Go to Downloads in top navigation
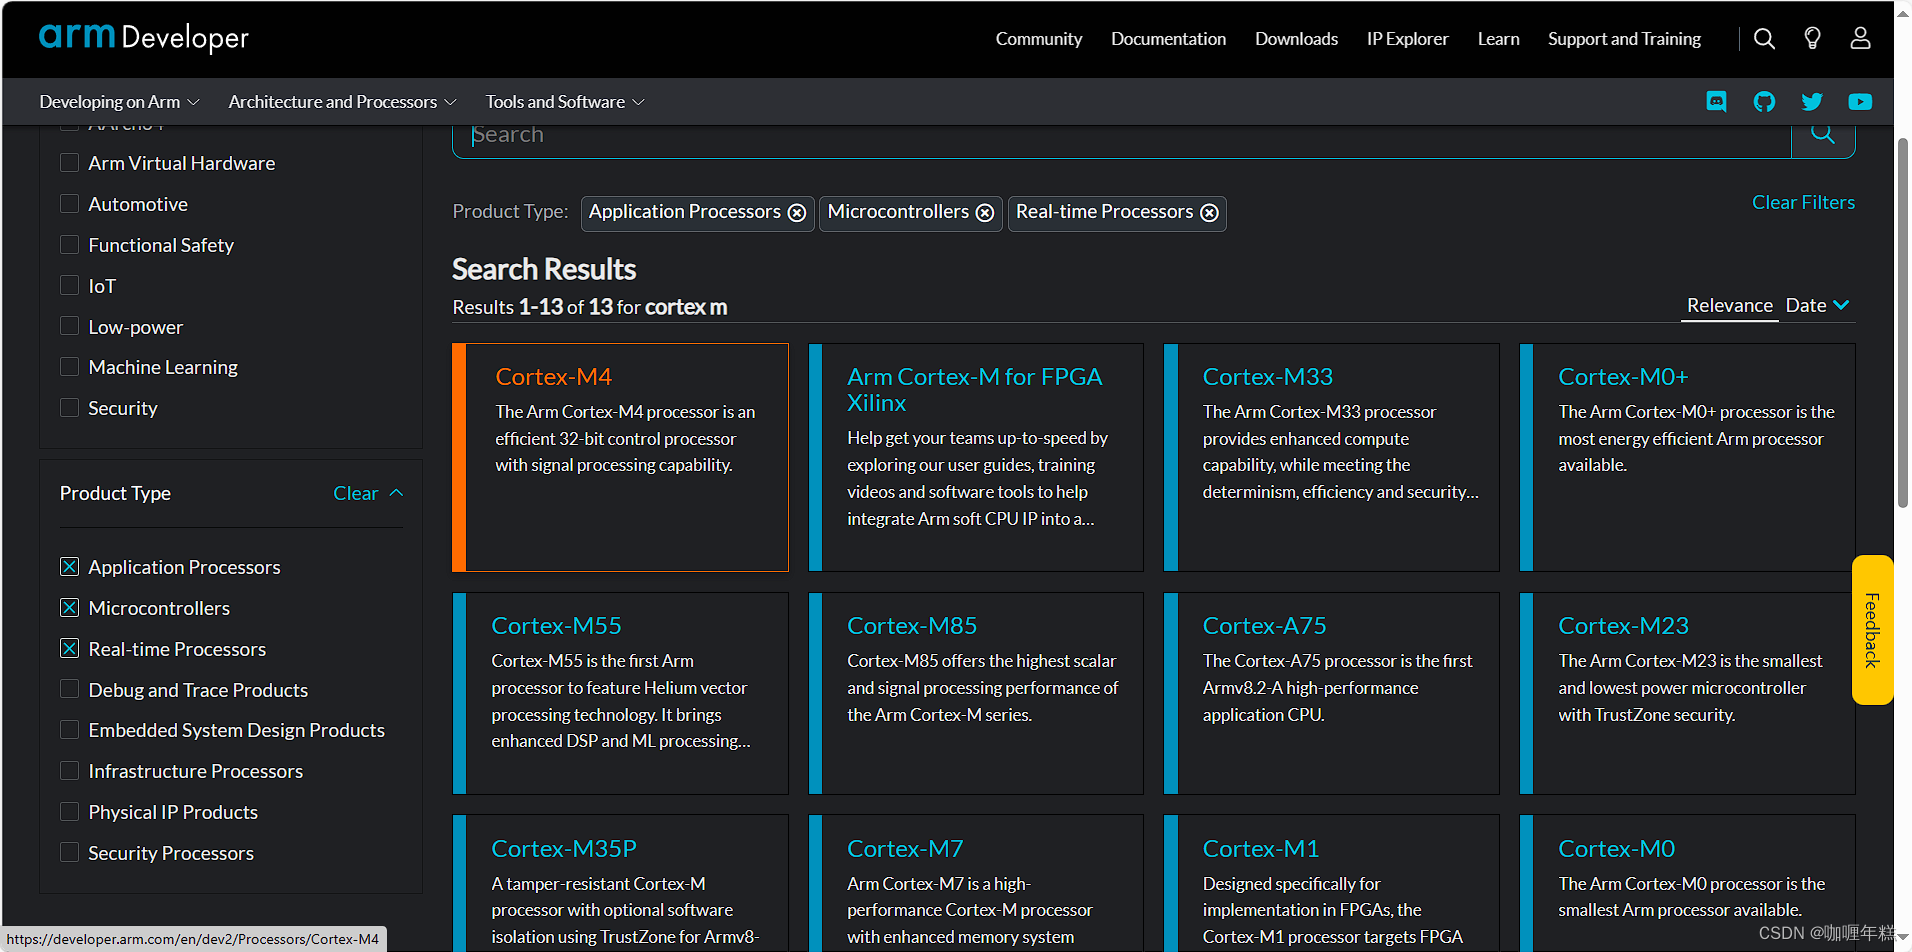 (x=1296, y=39)
